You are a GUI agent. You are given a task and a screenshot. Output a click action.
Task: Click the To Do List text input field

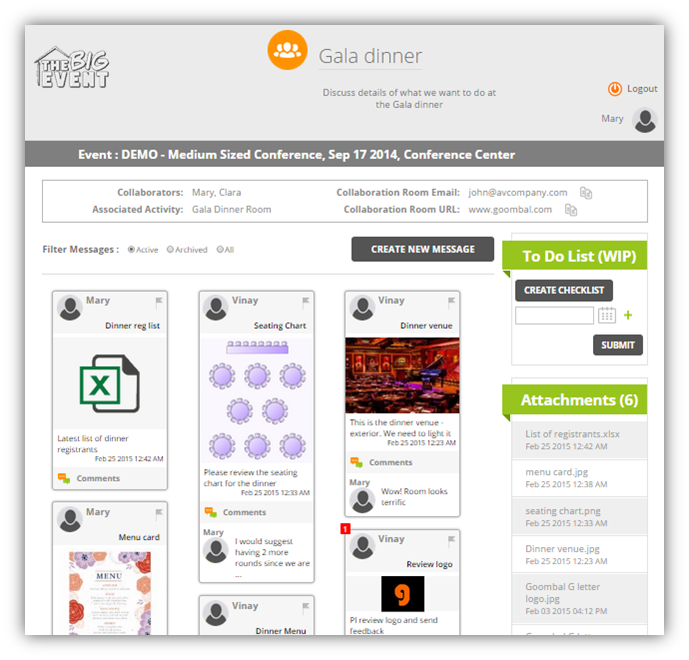coord(554,315)
